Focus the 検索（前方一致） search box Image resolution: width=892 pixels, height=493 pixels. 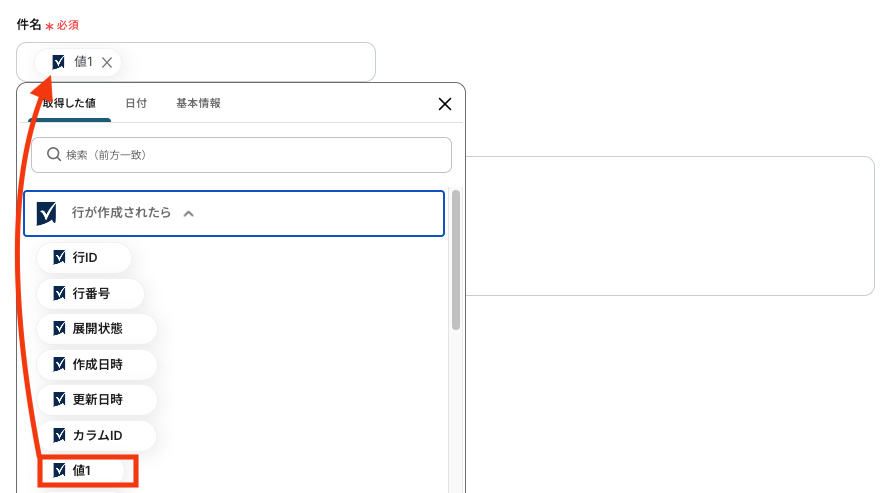250,155
